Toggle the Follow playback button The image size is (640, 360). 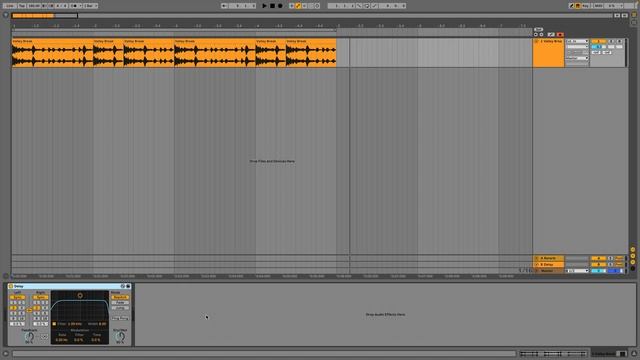pyautogui.click(x=224, y=6)
